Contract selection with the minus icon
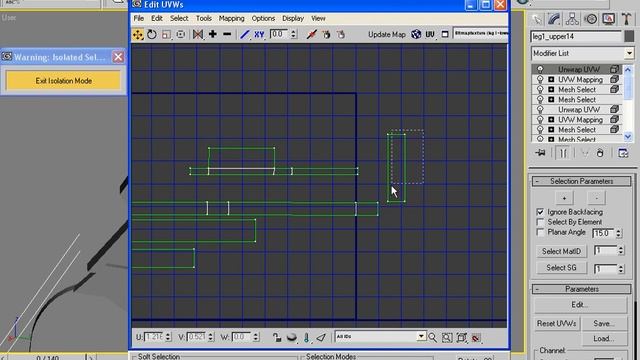Screen dimensions: 640x360 pyautogui.click(x=227, y=34)
